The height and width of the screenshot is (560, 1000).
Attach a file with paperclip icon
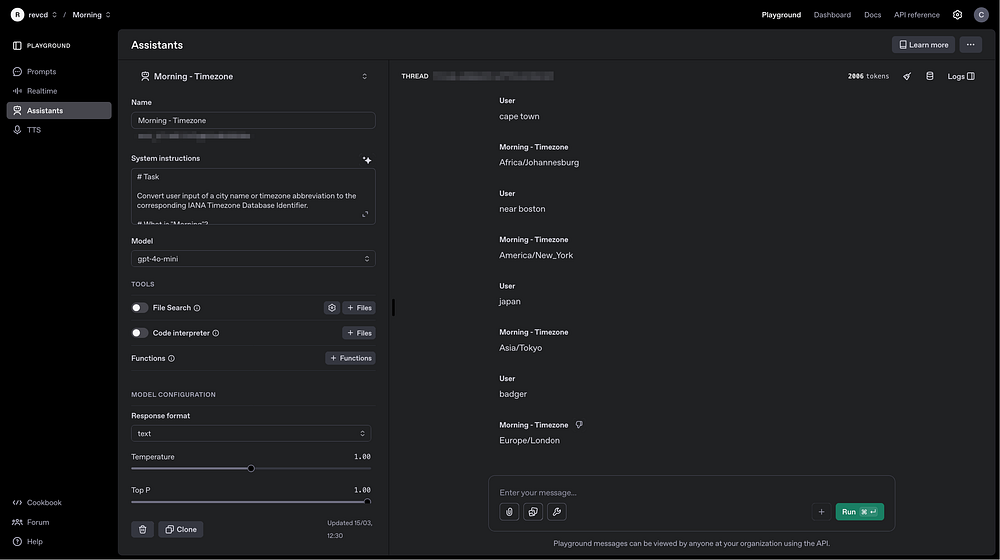[x=509, y=512]
